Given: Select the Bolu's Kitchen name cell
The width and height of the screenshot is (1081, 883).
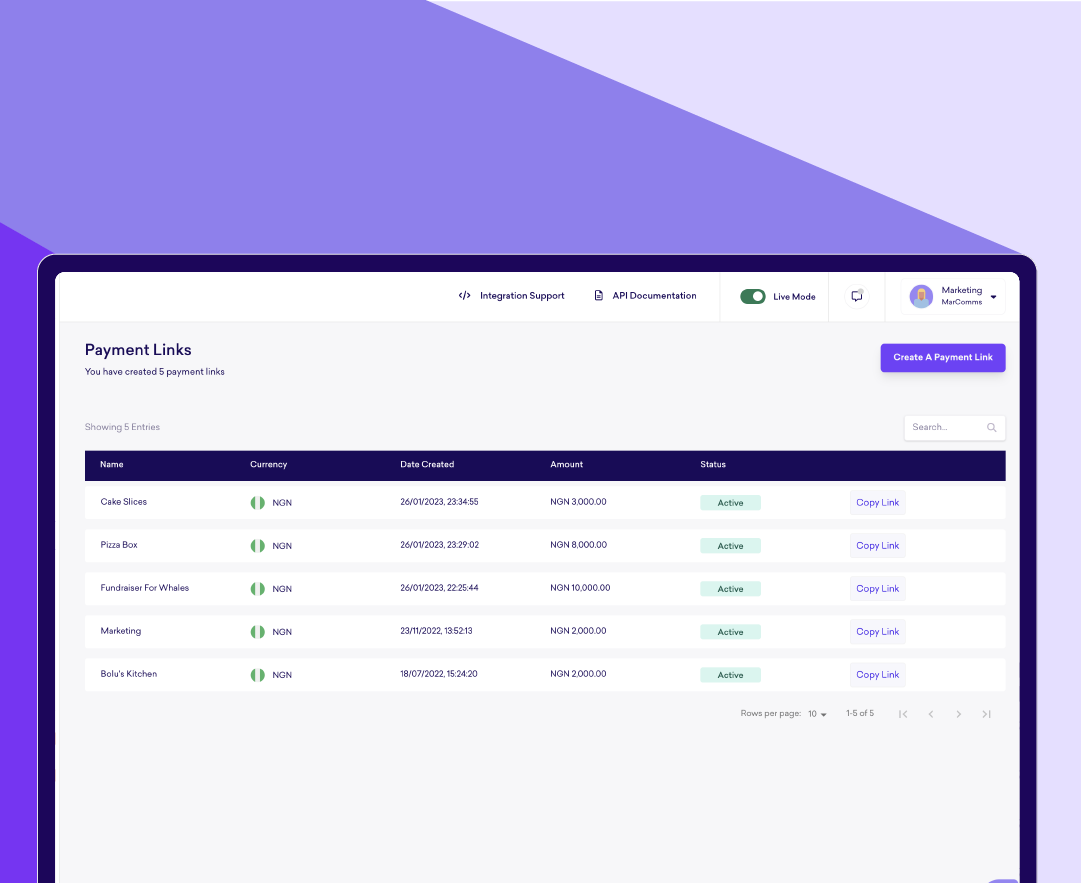Looking at the screenshot, I should pos(128,674).
